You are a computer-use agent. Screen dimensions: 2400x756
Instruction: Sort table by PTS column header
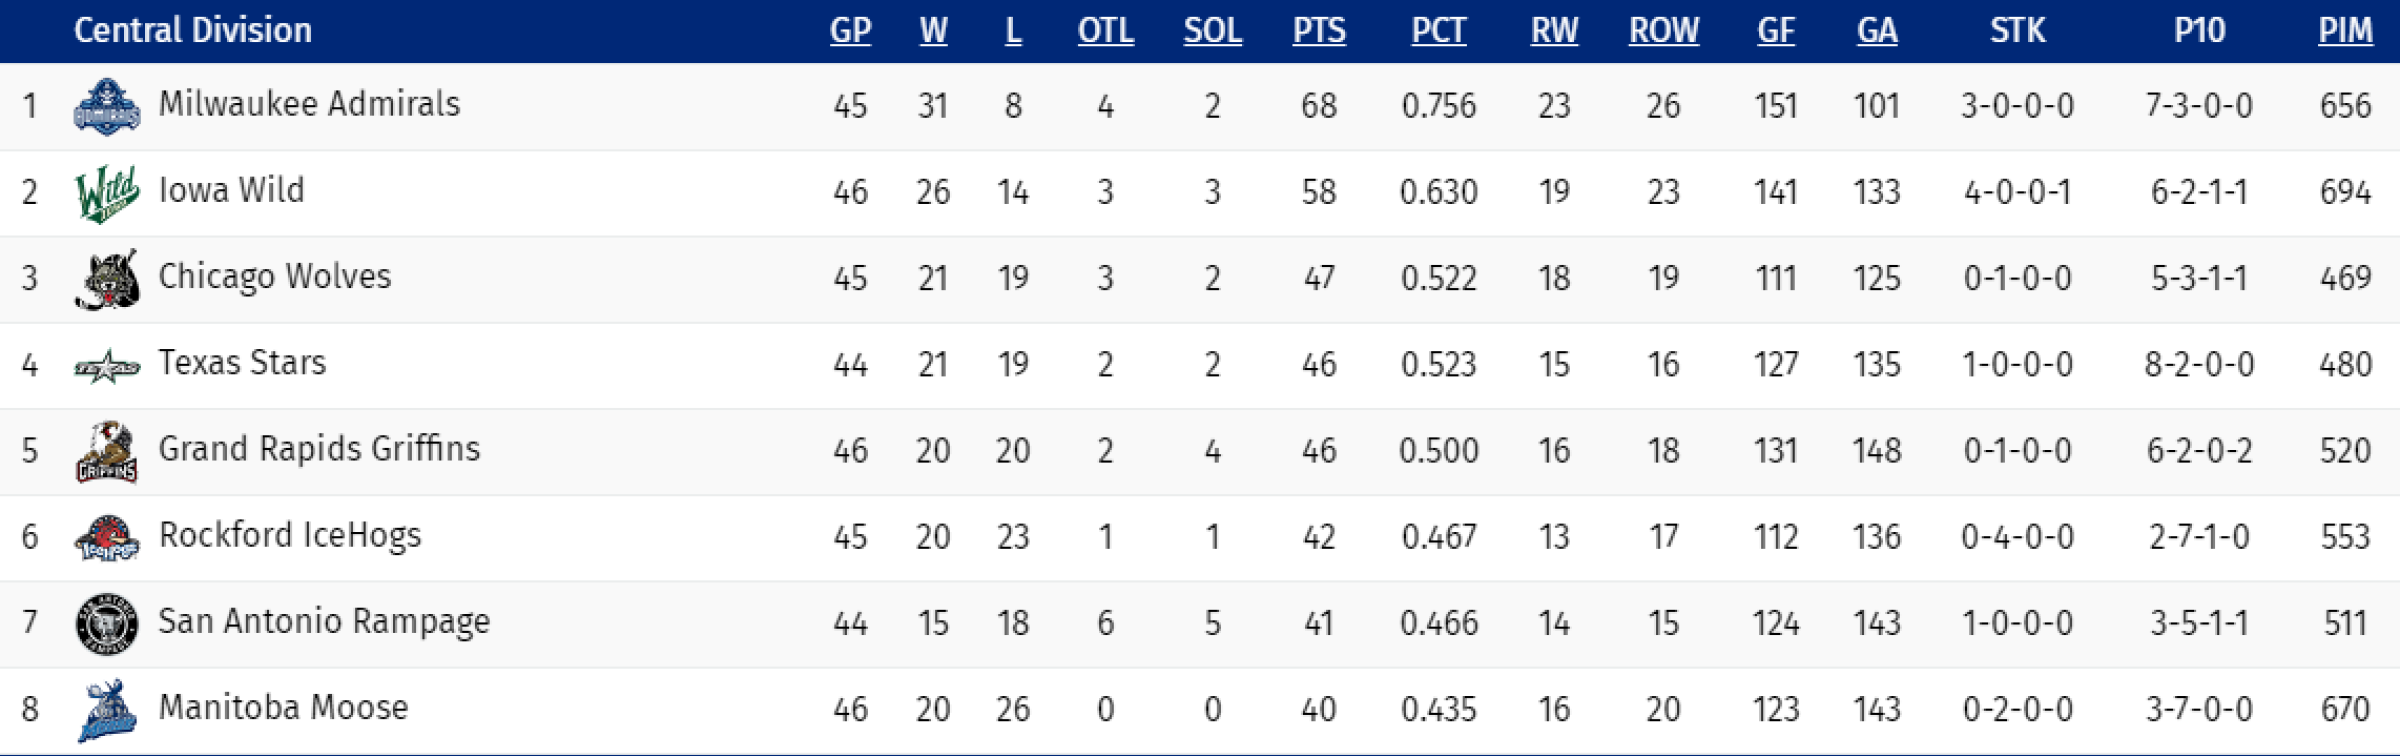(1319, 31)
